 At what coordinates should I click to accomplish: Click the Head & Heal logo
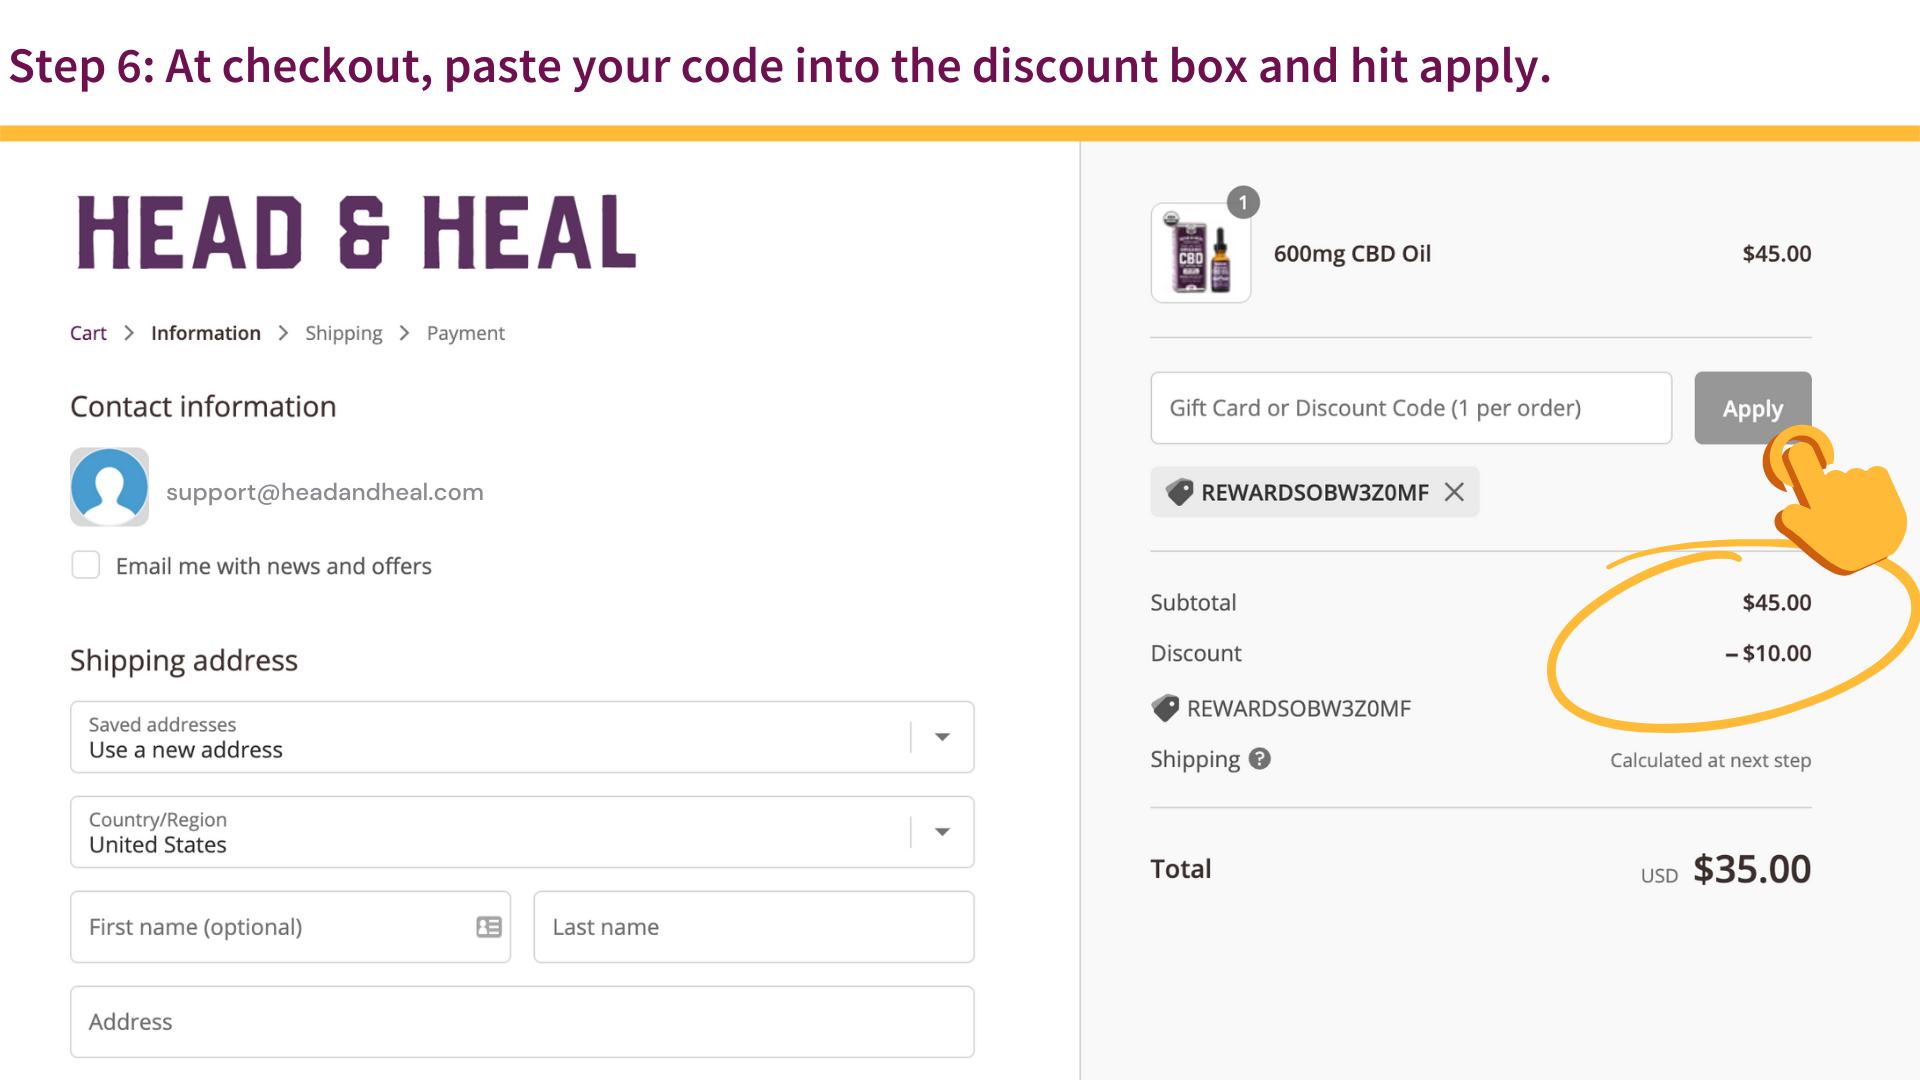pyautogui.click(x=356, y=233)
